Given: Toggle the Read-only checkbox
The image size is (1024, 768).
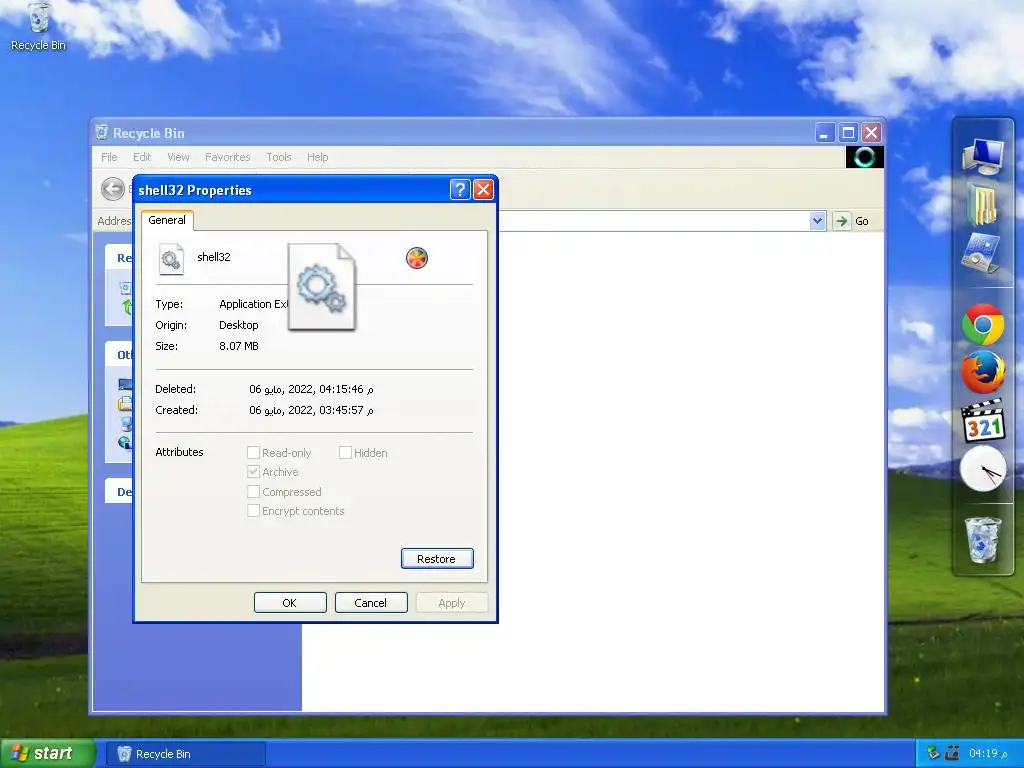Looking at the screenshot, I should coord(253,453).
